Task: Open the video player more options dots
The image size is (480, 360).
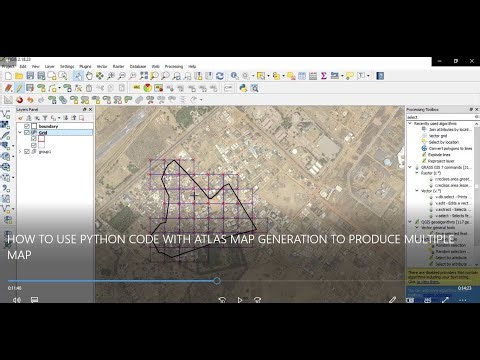Action: click(x=463, y=300)
